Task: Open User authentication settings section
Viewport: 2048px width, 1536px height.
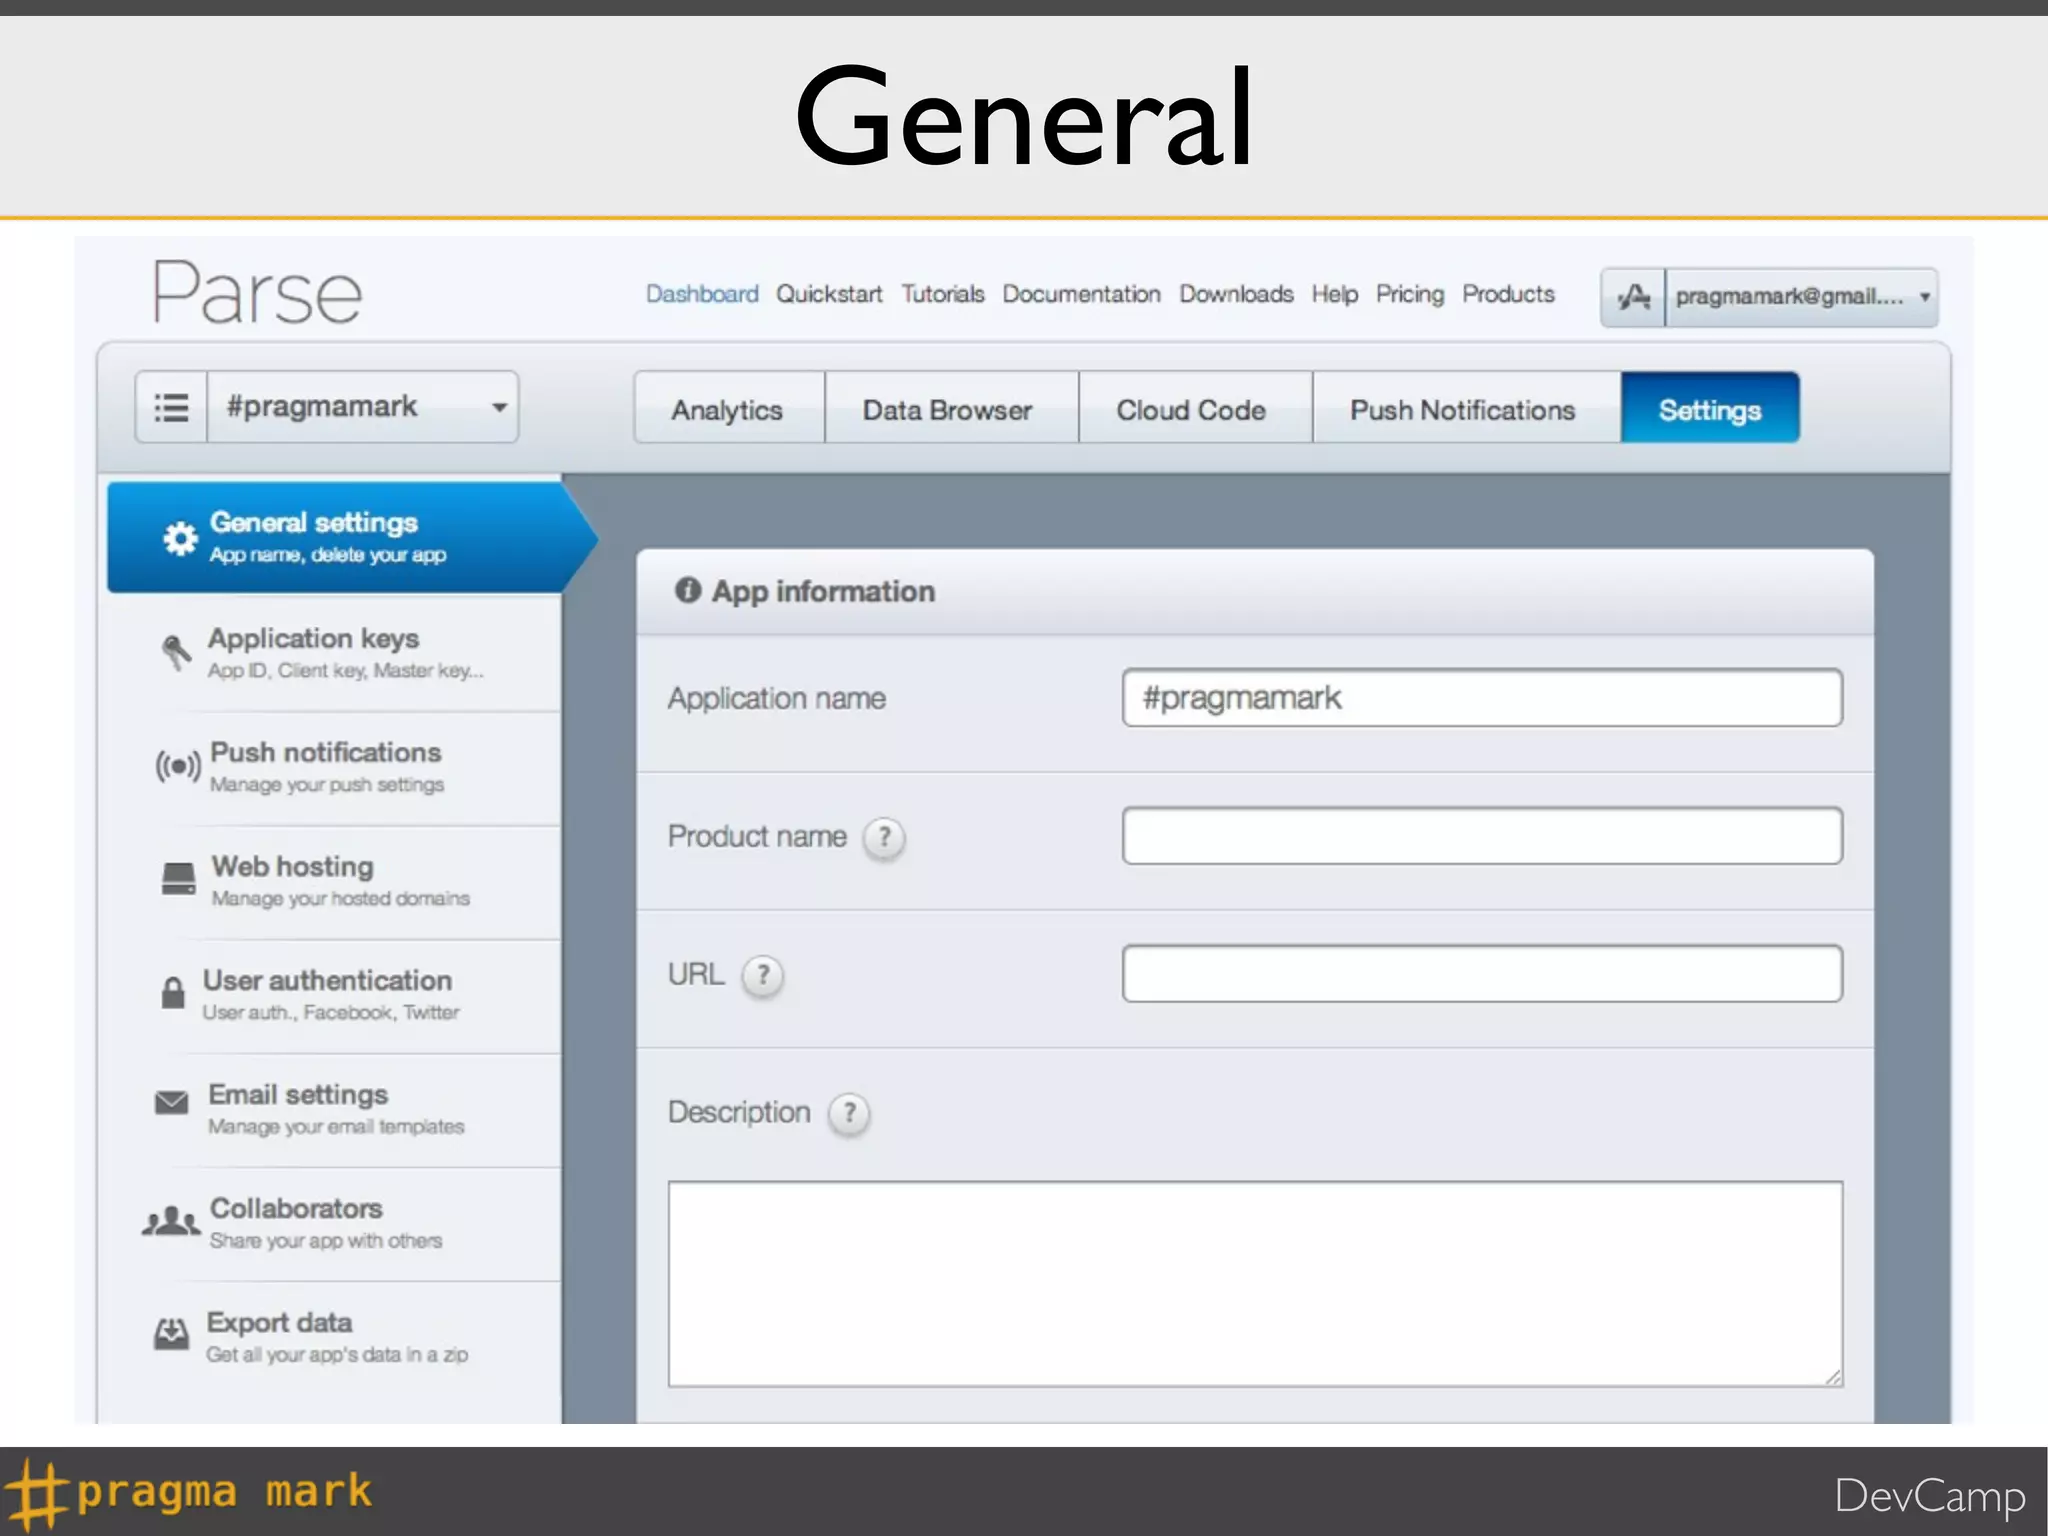Action: (335, 995)
